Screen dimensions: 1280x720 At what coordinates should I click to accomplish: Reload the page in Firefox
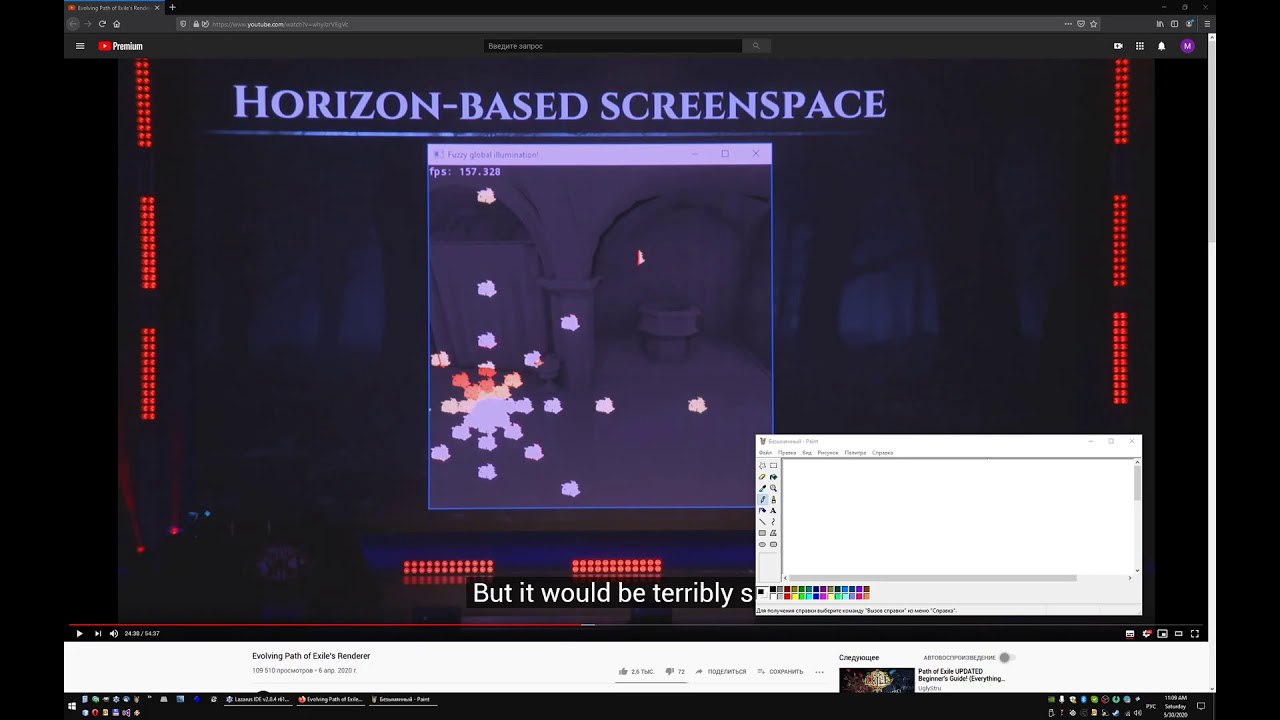click(102, 23)
